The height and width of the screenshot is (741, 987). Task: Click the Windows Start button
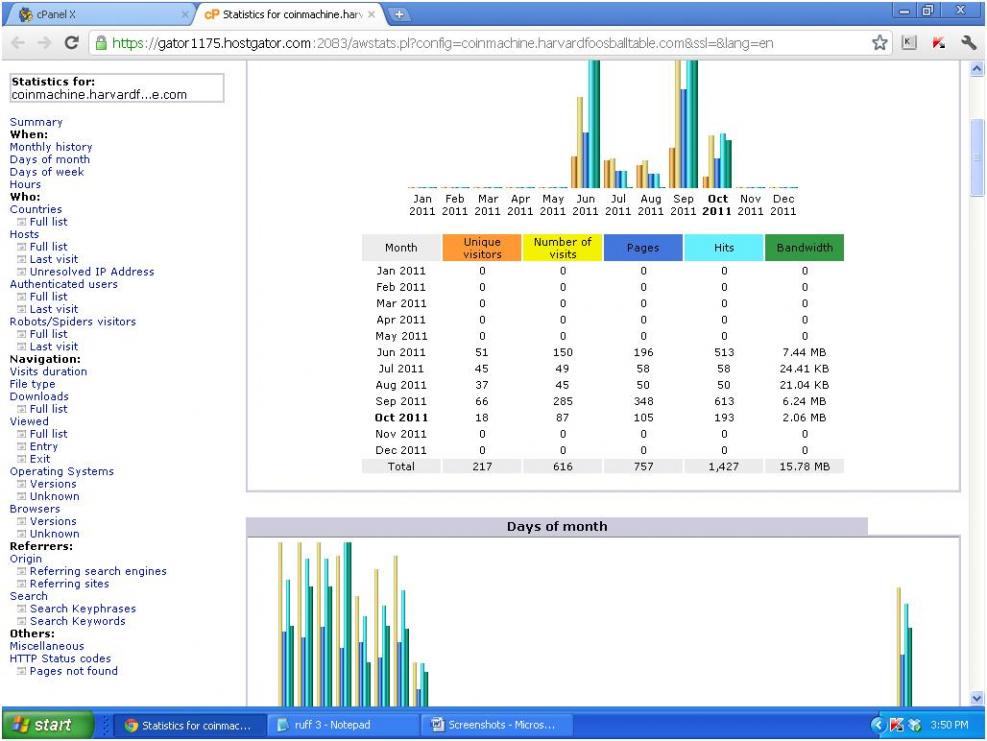tap(46, 725)
